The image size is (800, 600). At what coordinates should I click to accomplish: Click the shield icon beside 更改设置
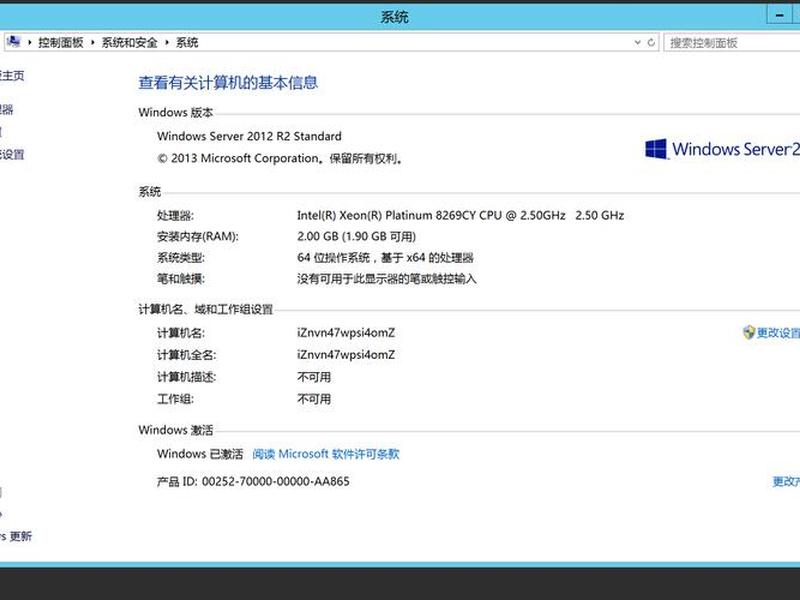tap(748, 333)
